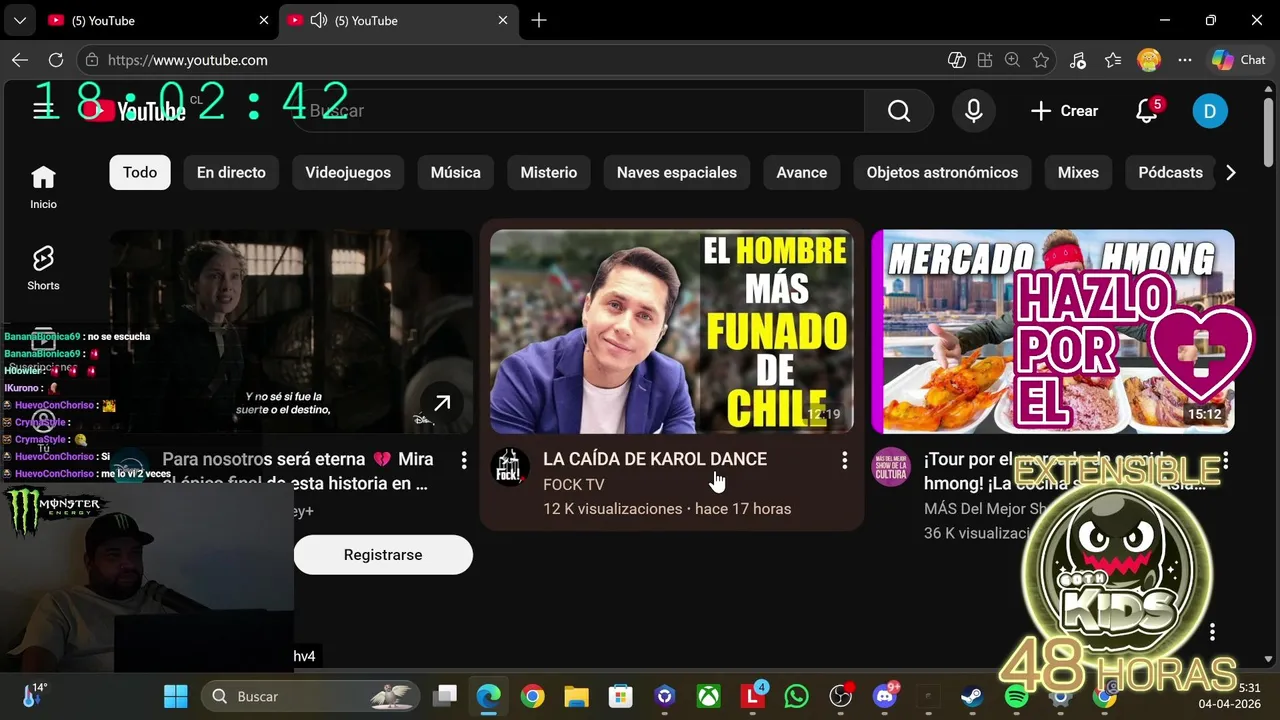Click the YouTube search magnifier button

click(899, 111)
